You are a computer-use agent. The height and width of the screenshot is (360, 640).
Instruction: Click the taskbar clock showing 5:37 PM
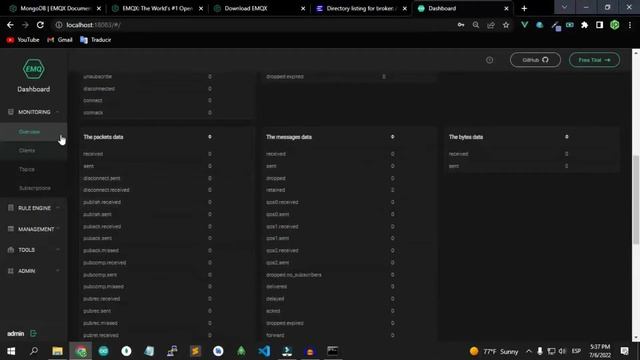pyautogui.click(x=600, y=351)
